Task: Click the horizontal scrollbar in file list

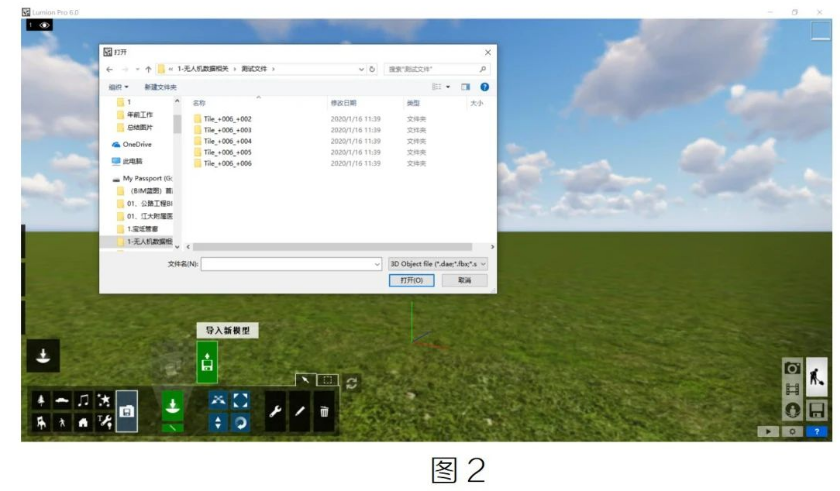Action: [332, 247]
